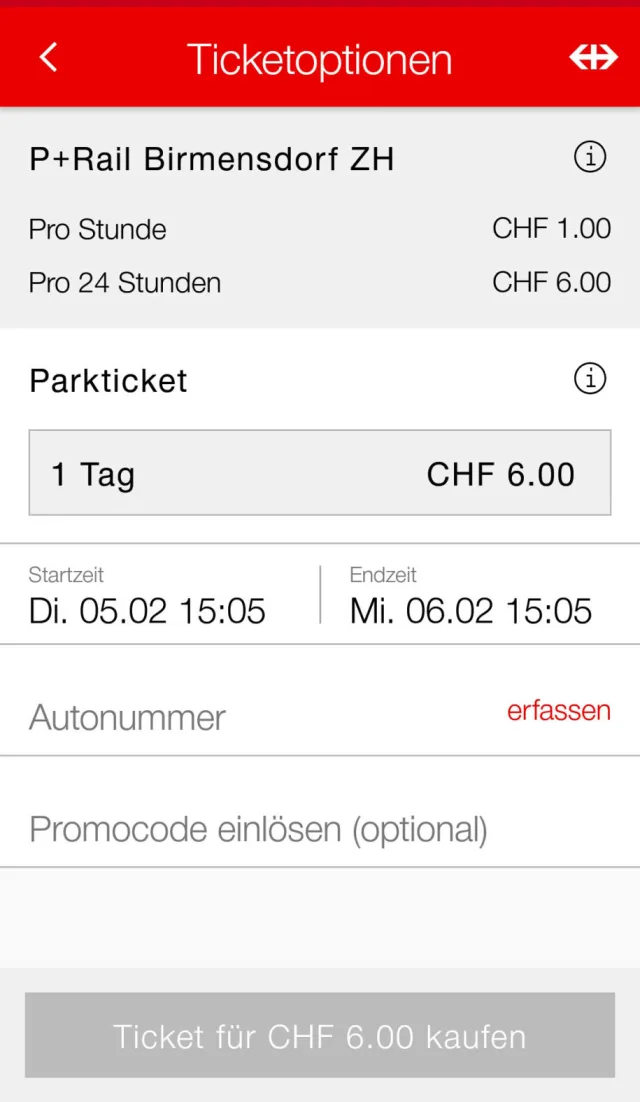The height and width of the screenshot is (1102, 640).
Task: Open info for P+Rail Birmensdorf ZH
Action: point(590,157)
